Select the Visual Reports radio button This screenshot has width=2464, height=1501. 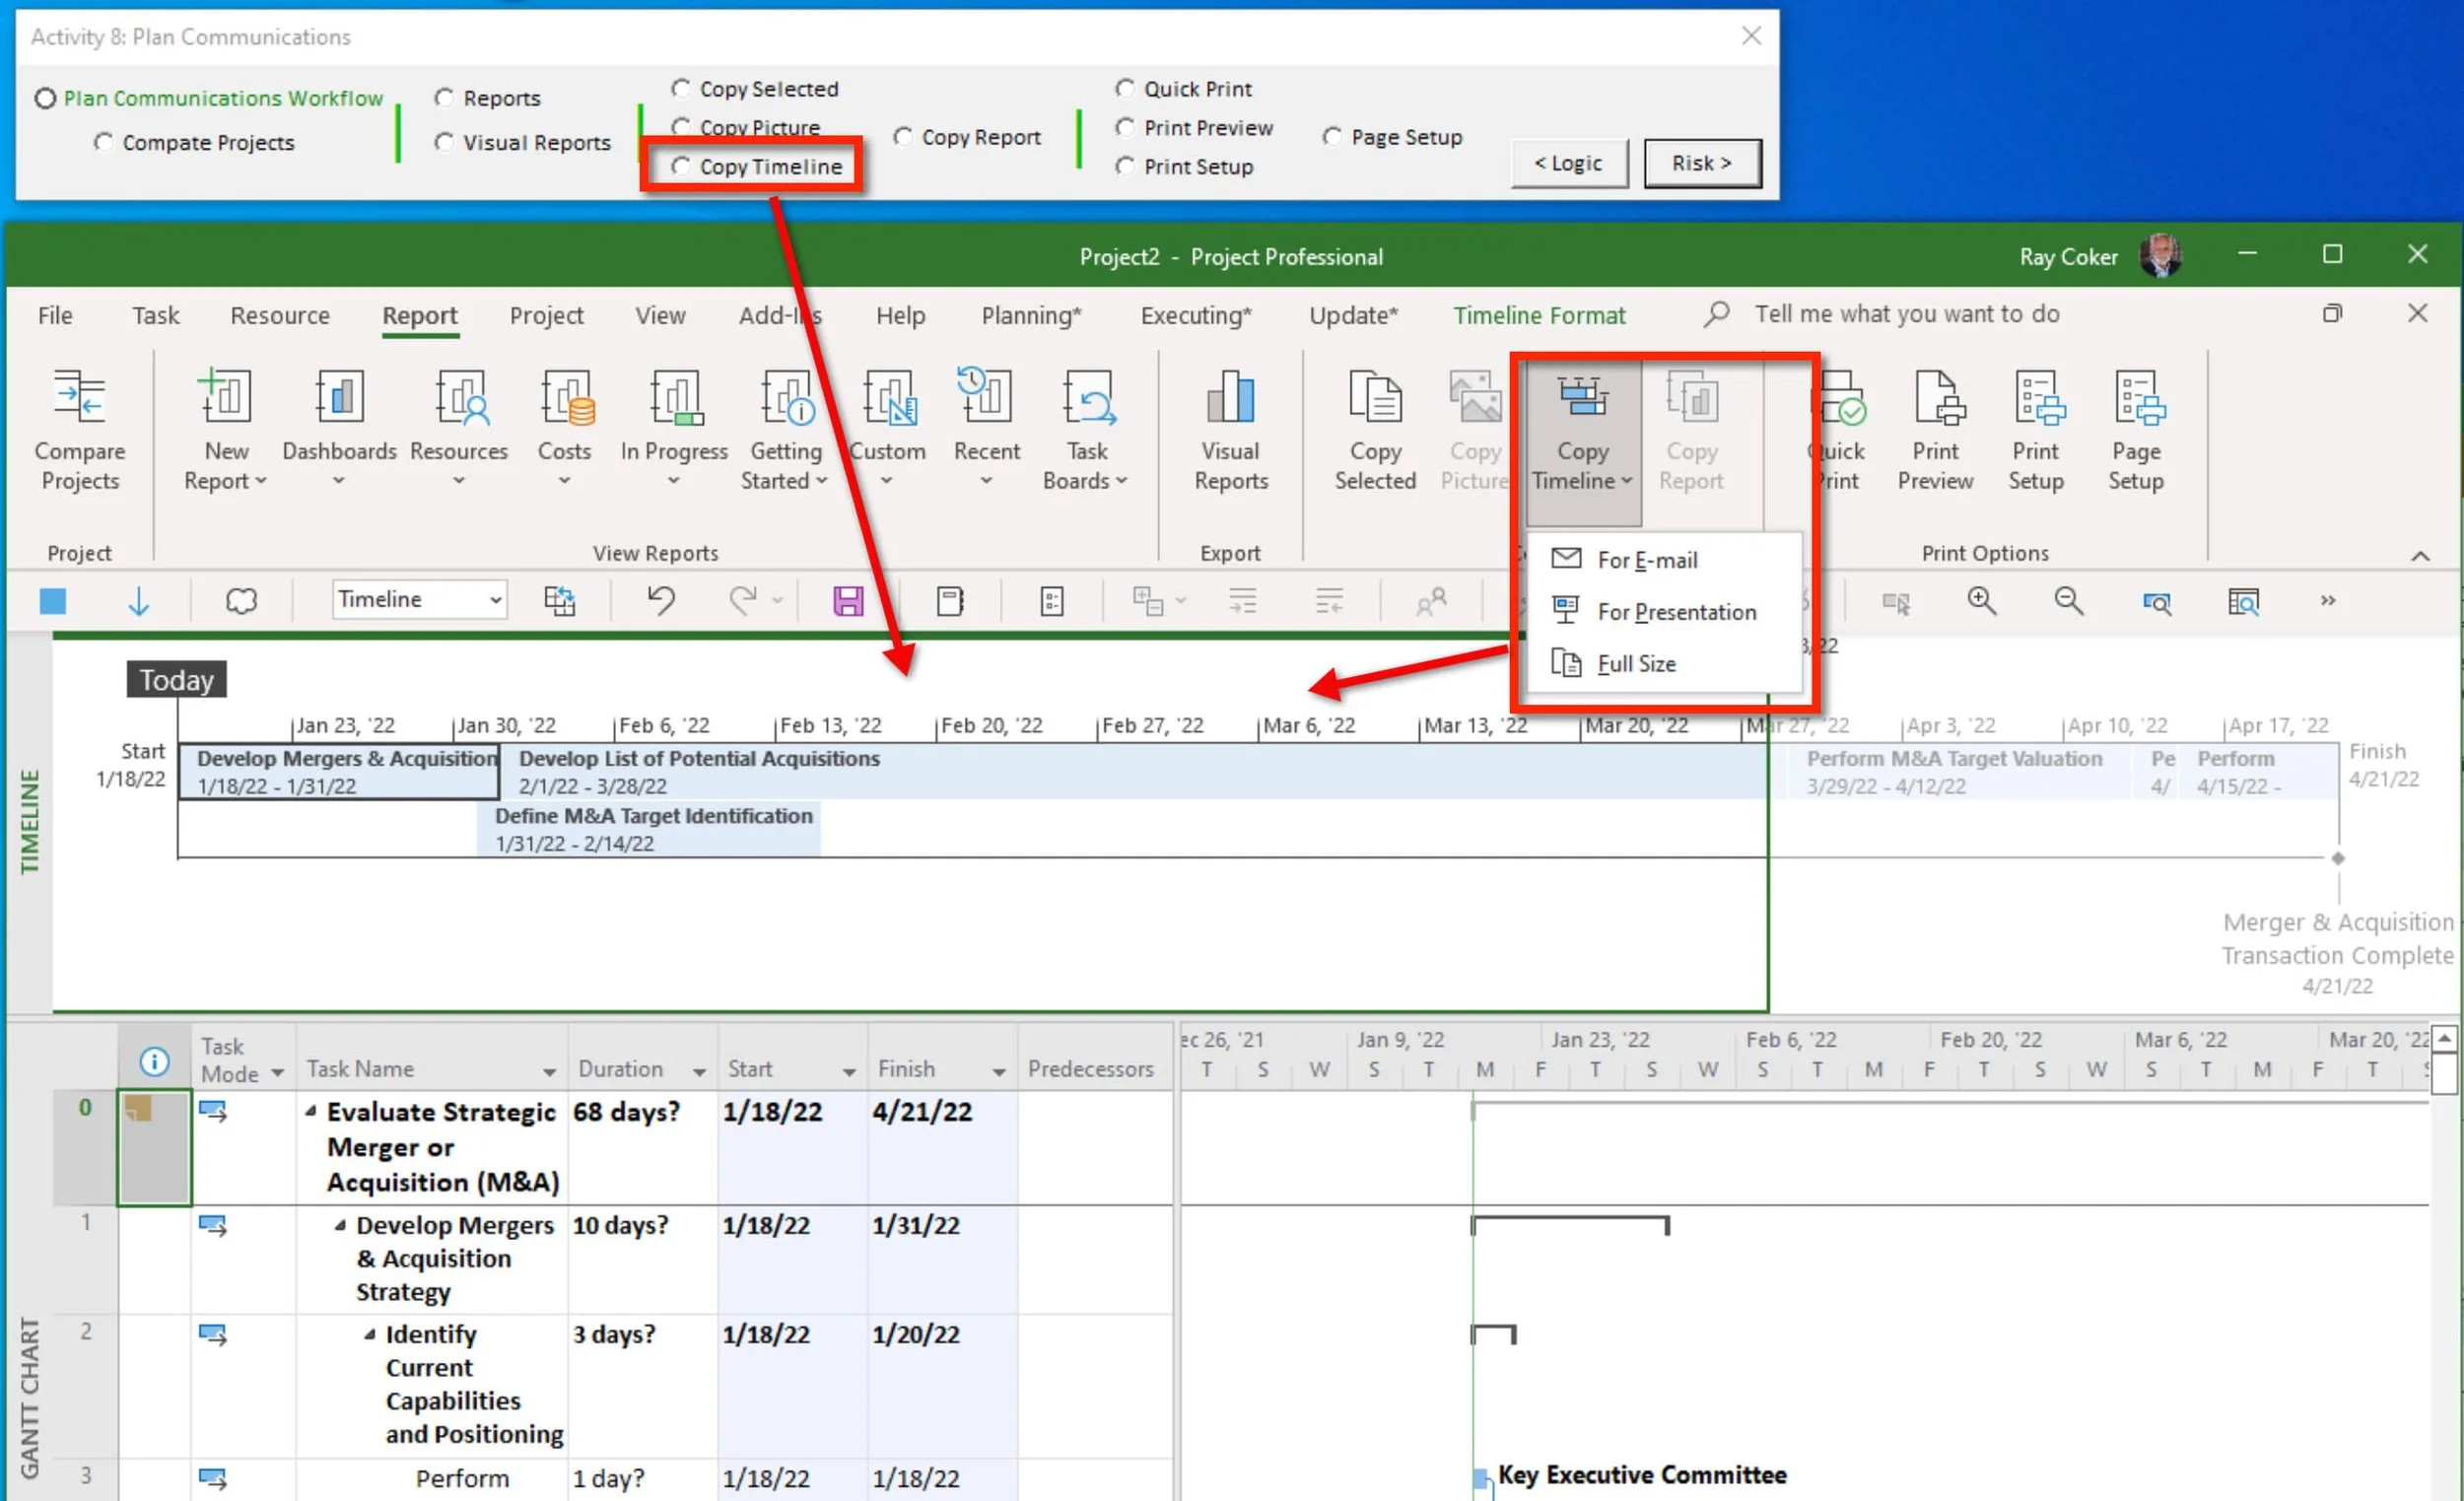tap(444, 142)
